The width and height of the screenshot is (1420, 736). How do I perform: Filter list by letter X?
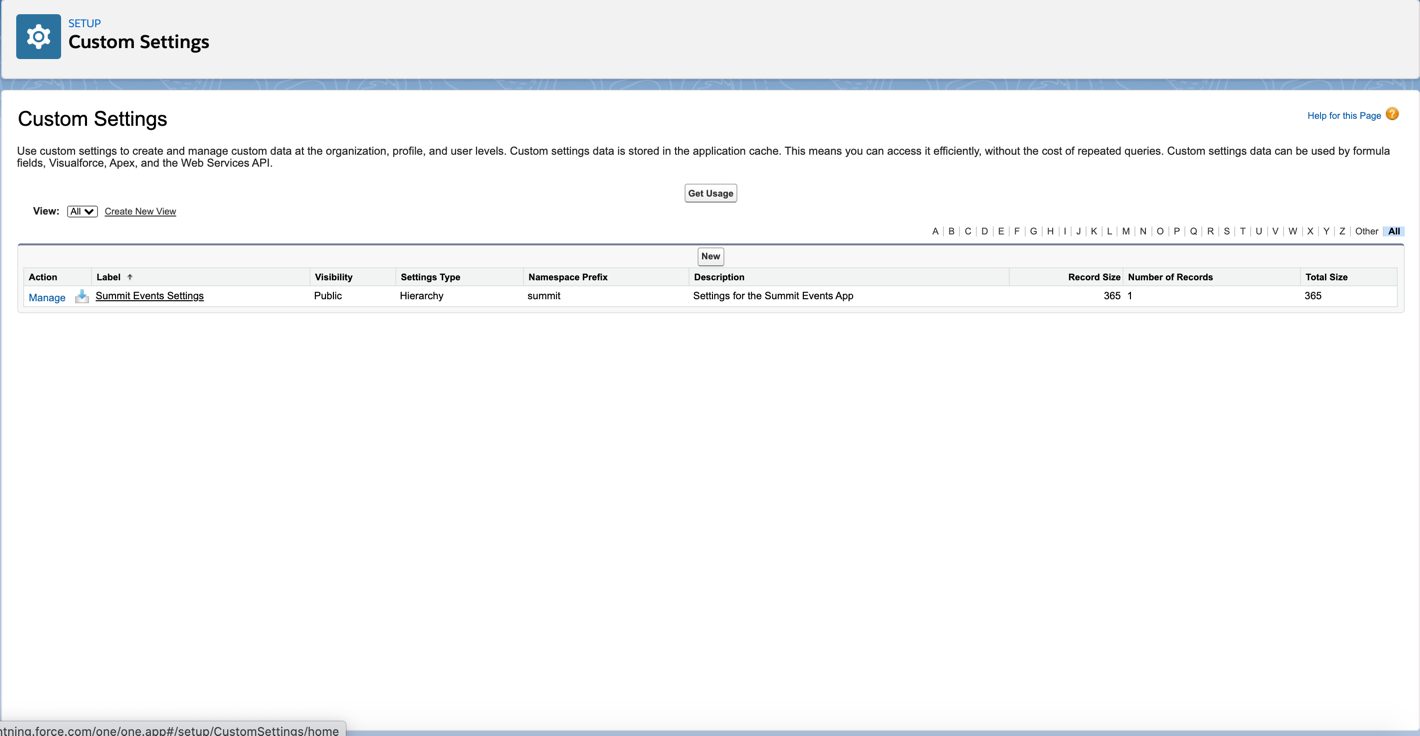1310,231
